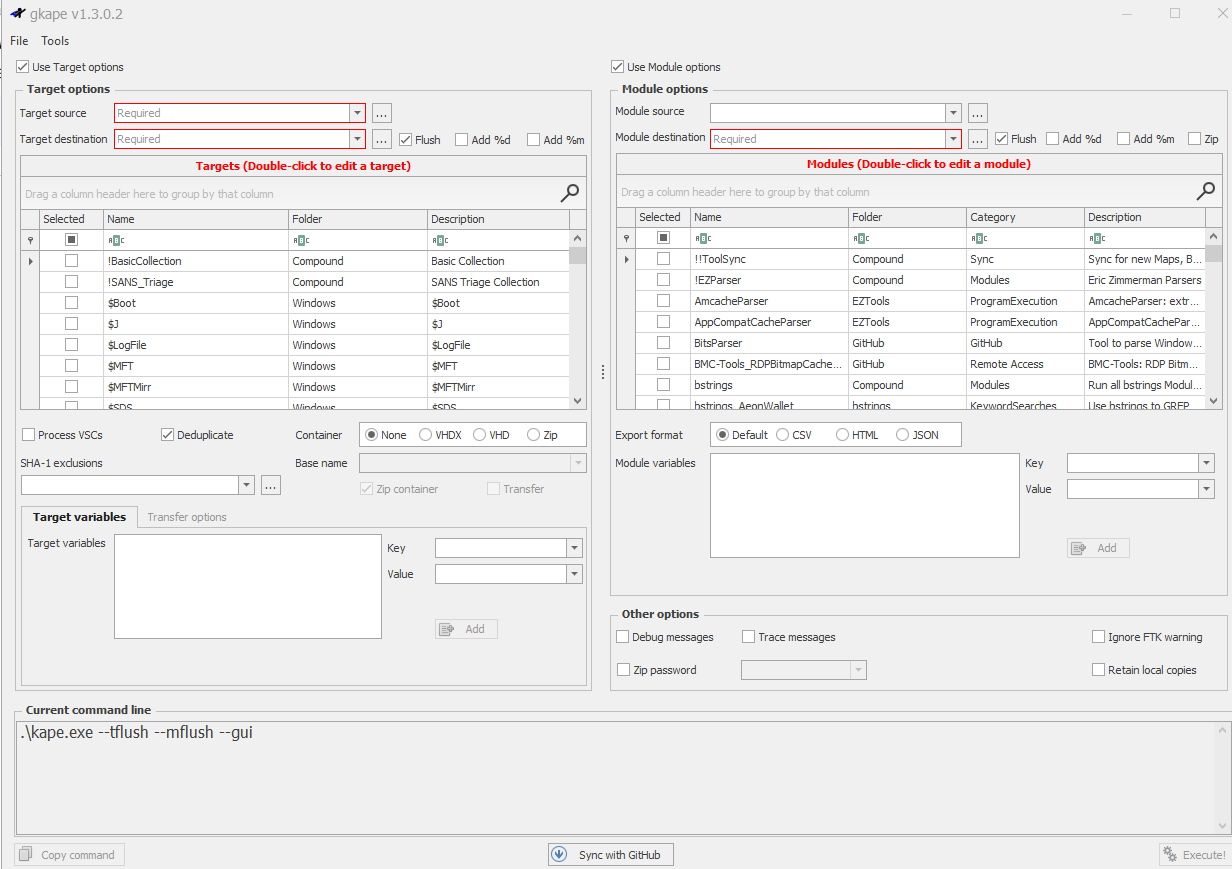Open the Tools menu
This screenshot has width=1232, height=869.
click(x=55, y=41)
